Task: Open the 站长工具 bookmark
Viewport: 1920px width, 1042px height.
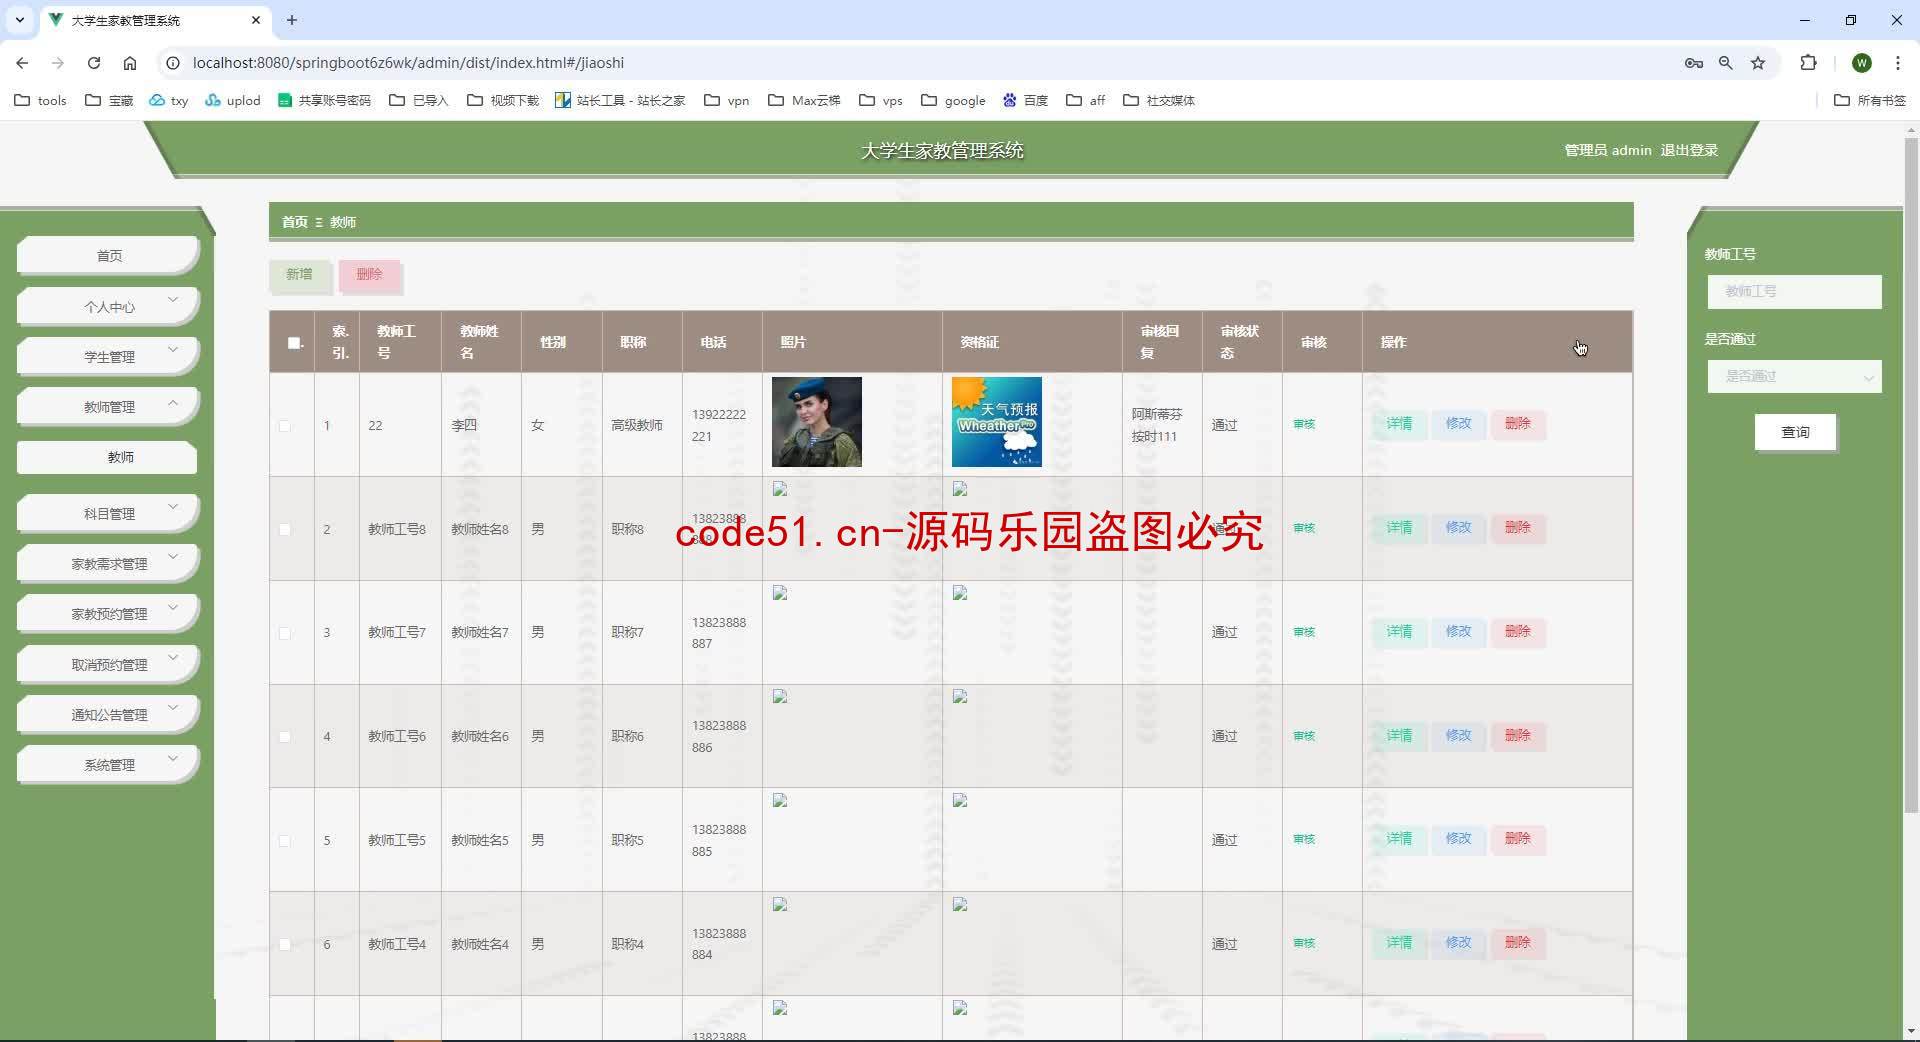Action: point(620,100)
